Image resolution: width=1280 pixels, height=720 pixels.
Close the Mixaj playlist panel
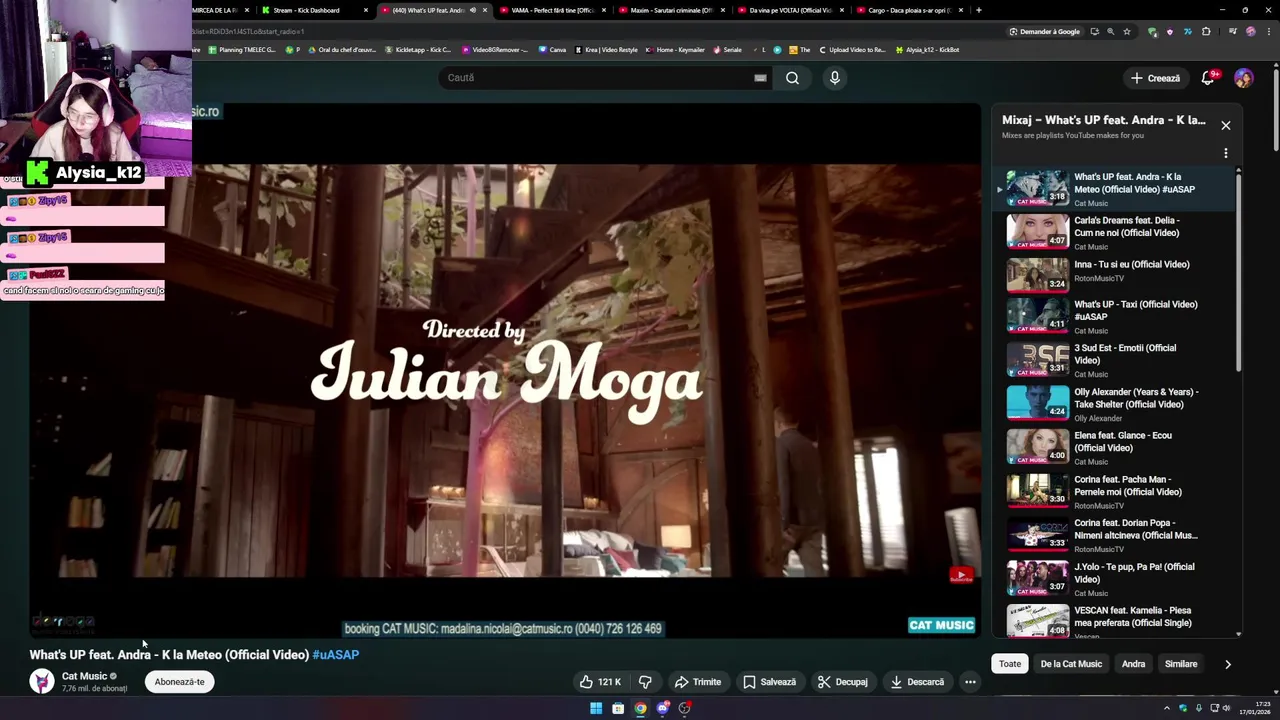(x=1226, y=125)
